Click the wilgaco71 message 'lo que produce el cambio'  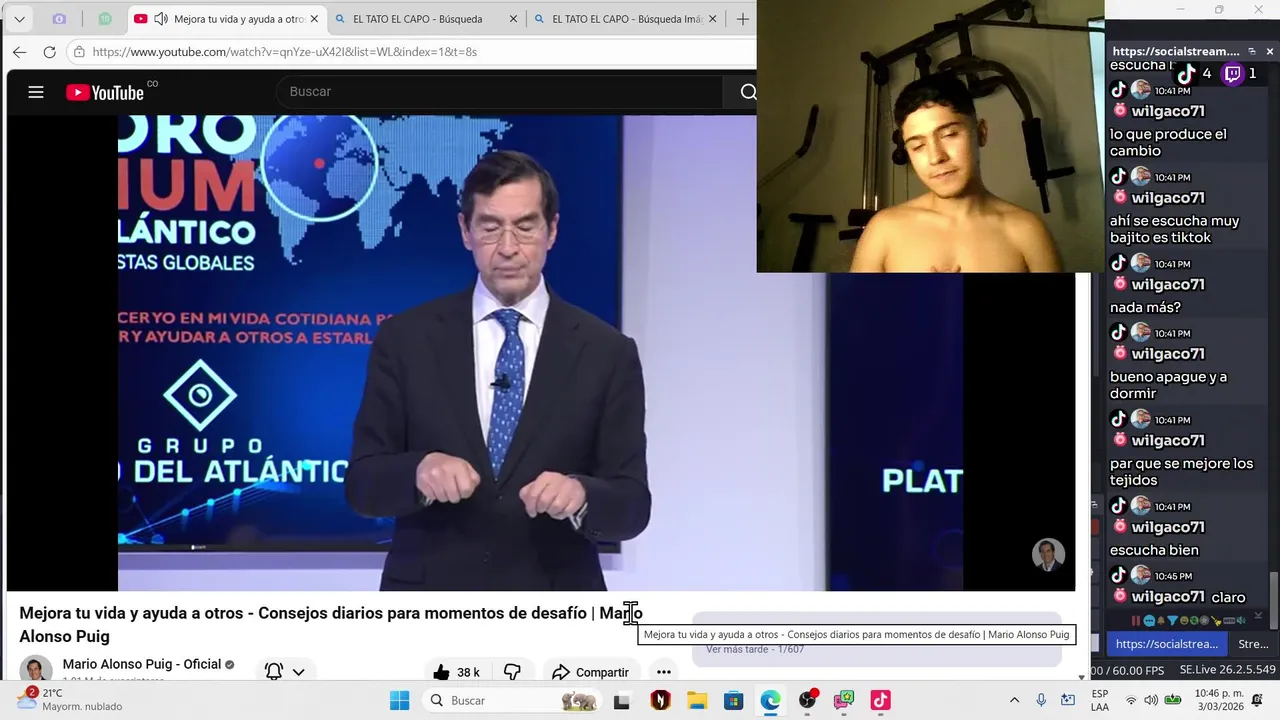coord(1168,142)
